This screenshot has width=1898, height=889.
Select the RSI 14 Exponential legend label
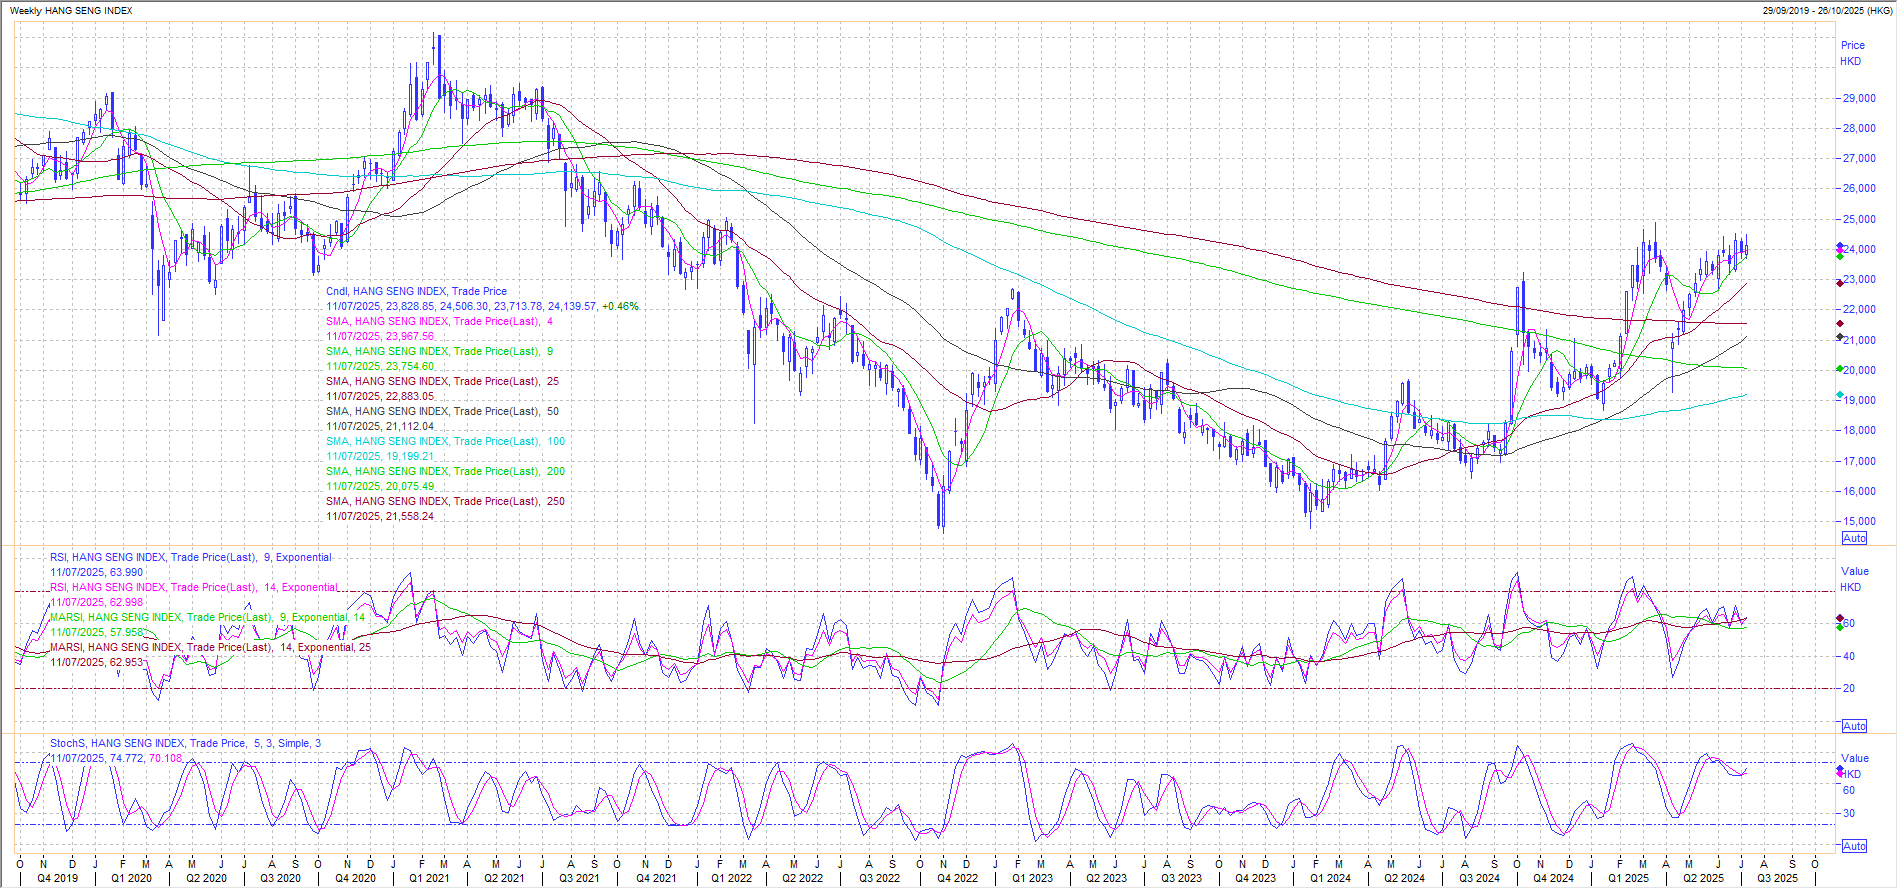[x=194, y=588]
